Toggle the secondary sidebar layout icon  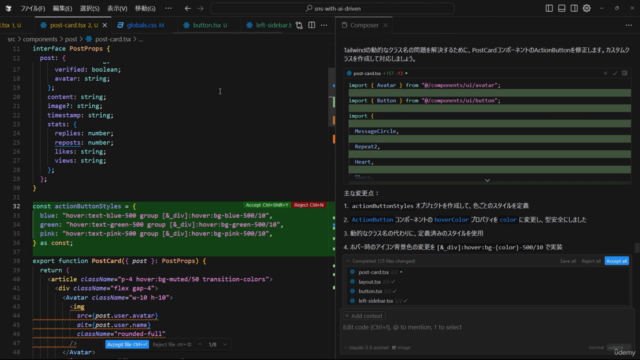pos(574,8)
